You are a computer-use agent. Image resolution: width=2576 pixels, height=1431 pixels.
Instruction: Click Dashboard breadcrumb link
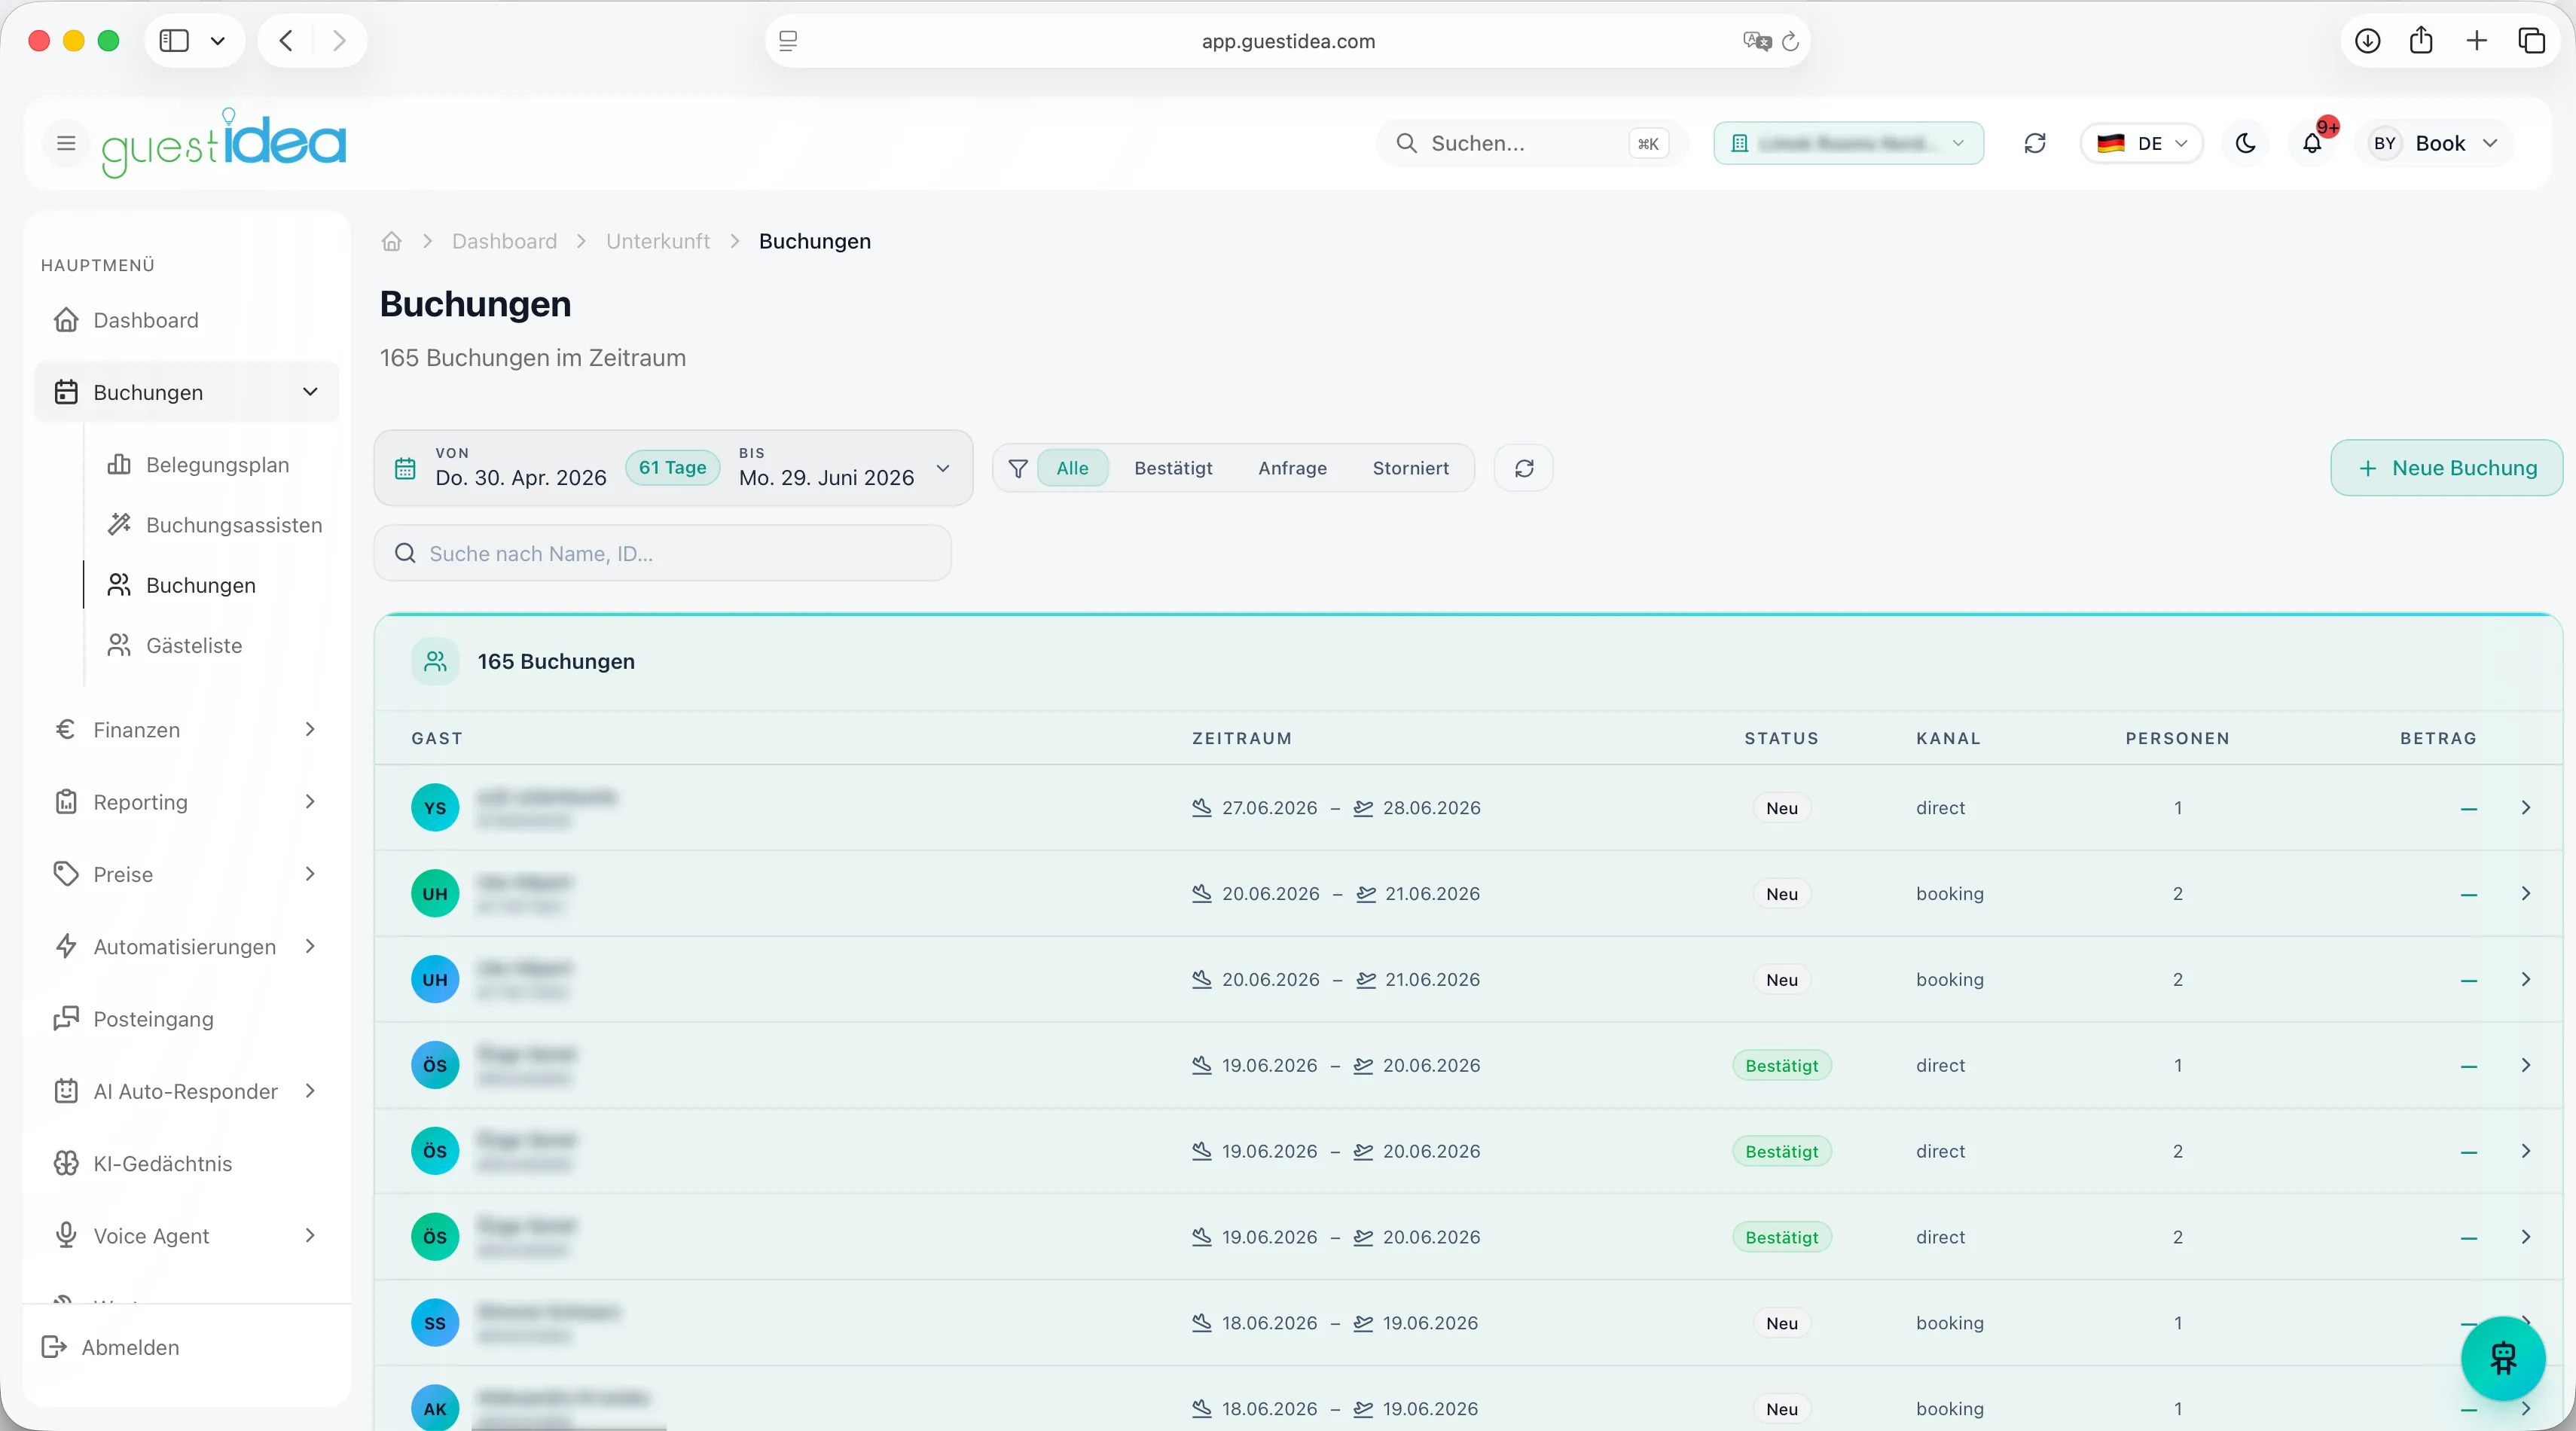coord(504,241)
